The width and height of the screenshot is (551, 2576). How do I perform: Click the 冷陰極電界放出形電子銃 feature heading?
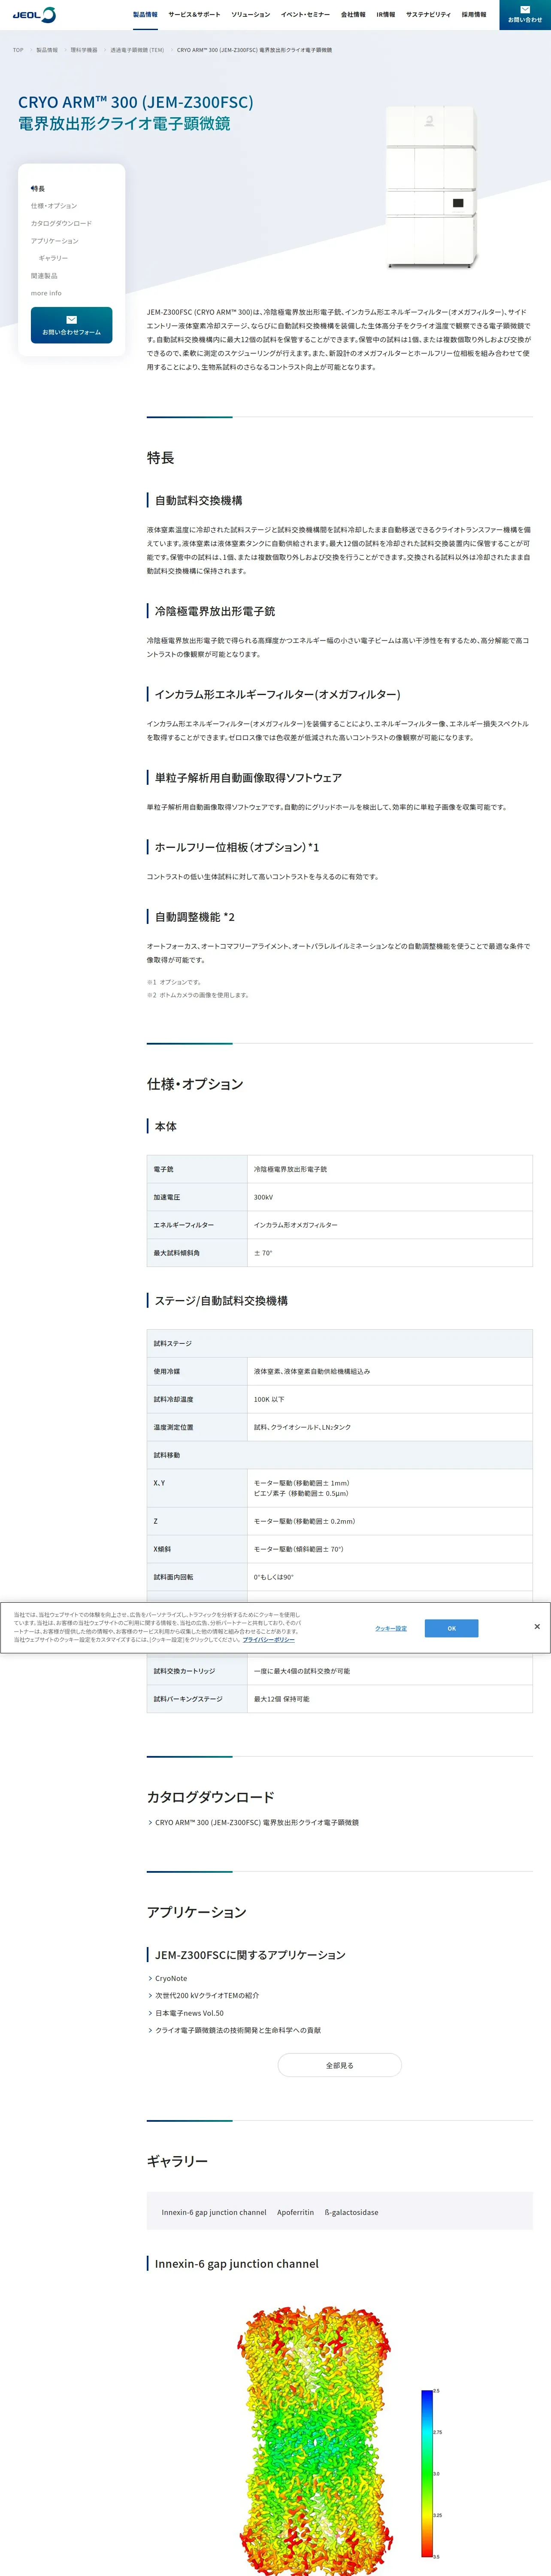(215, 611)
